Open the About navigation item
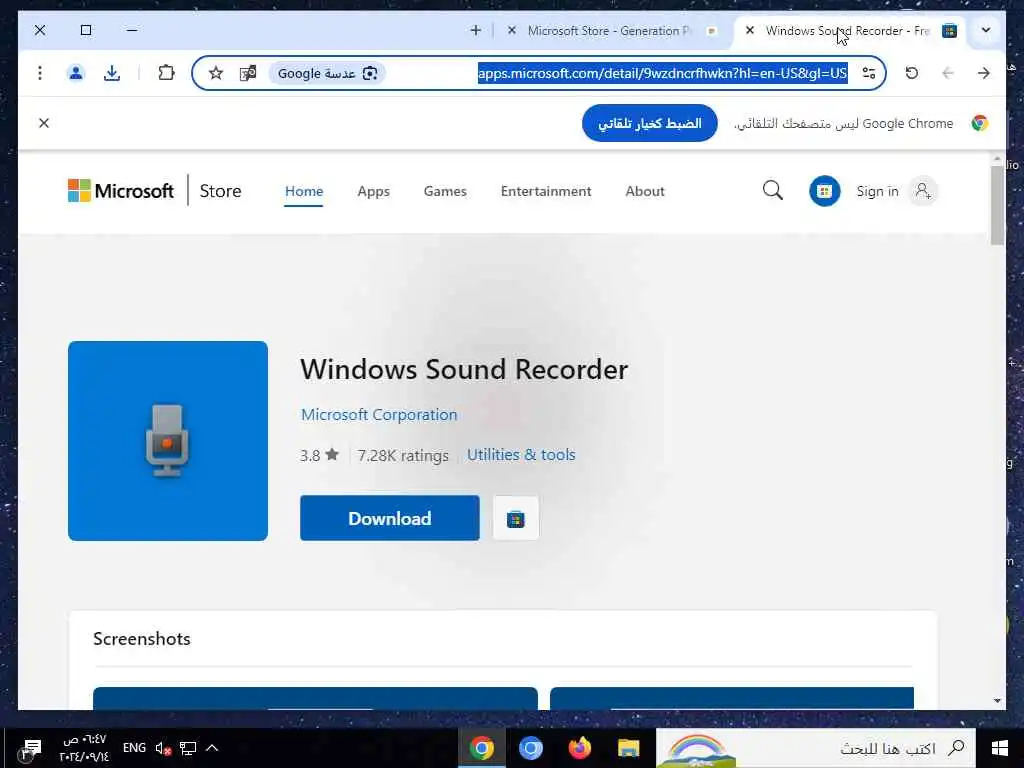The width and height of the screenshot is (1024, 768). point(645,191)
